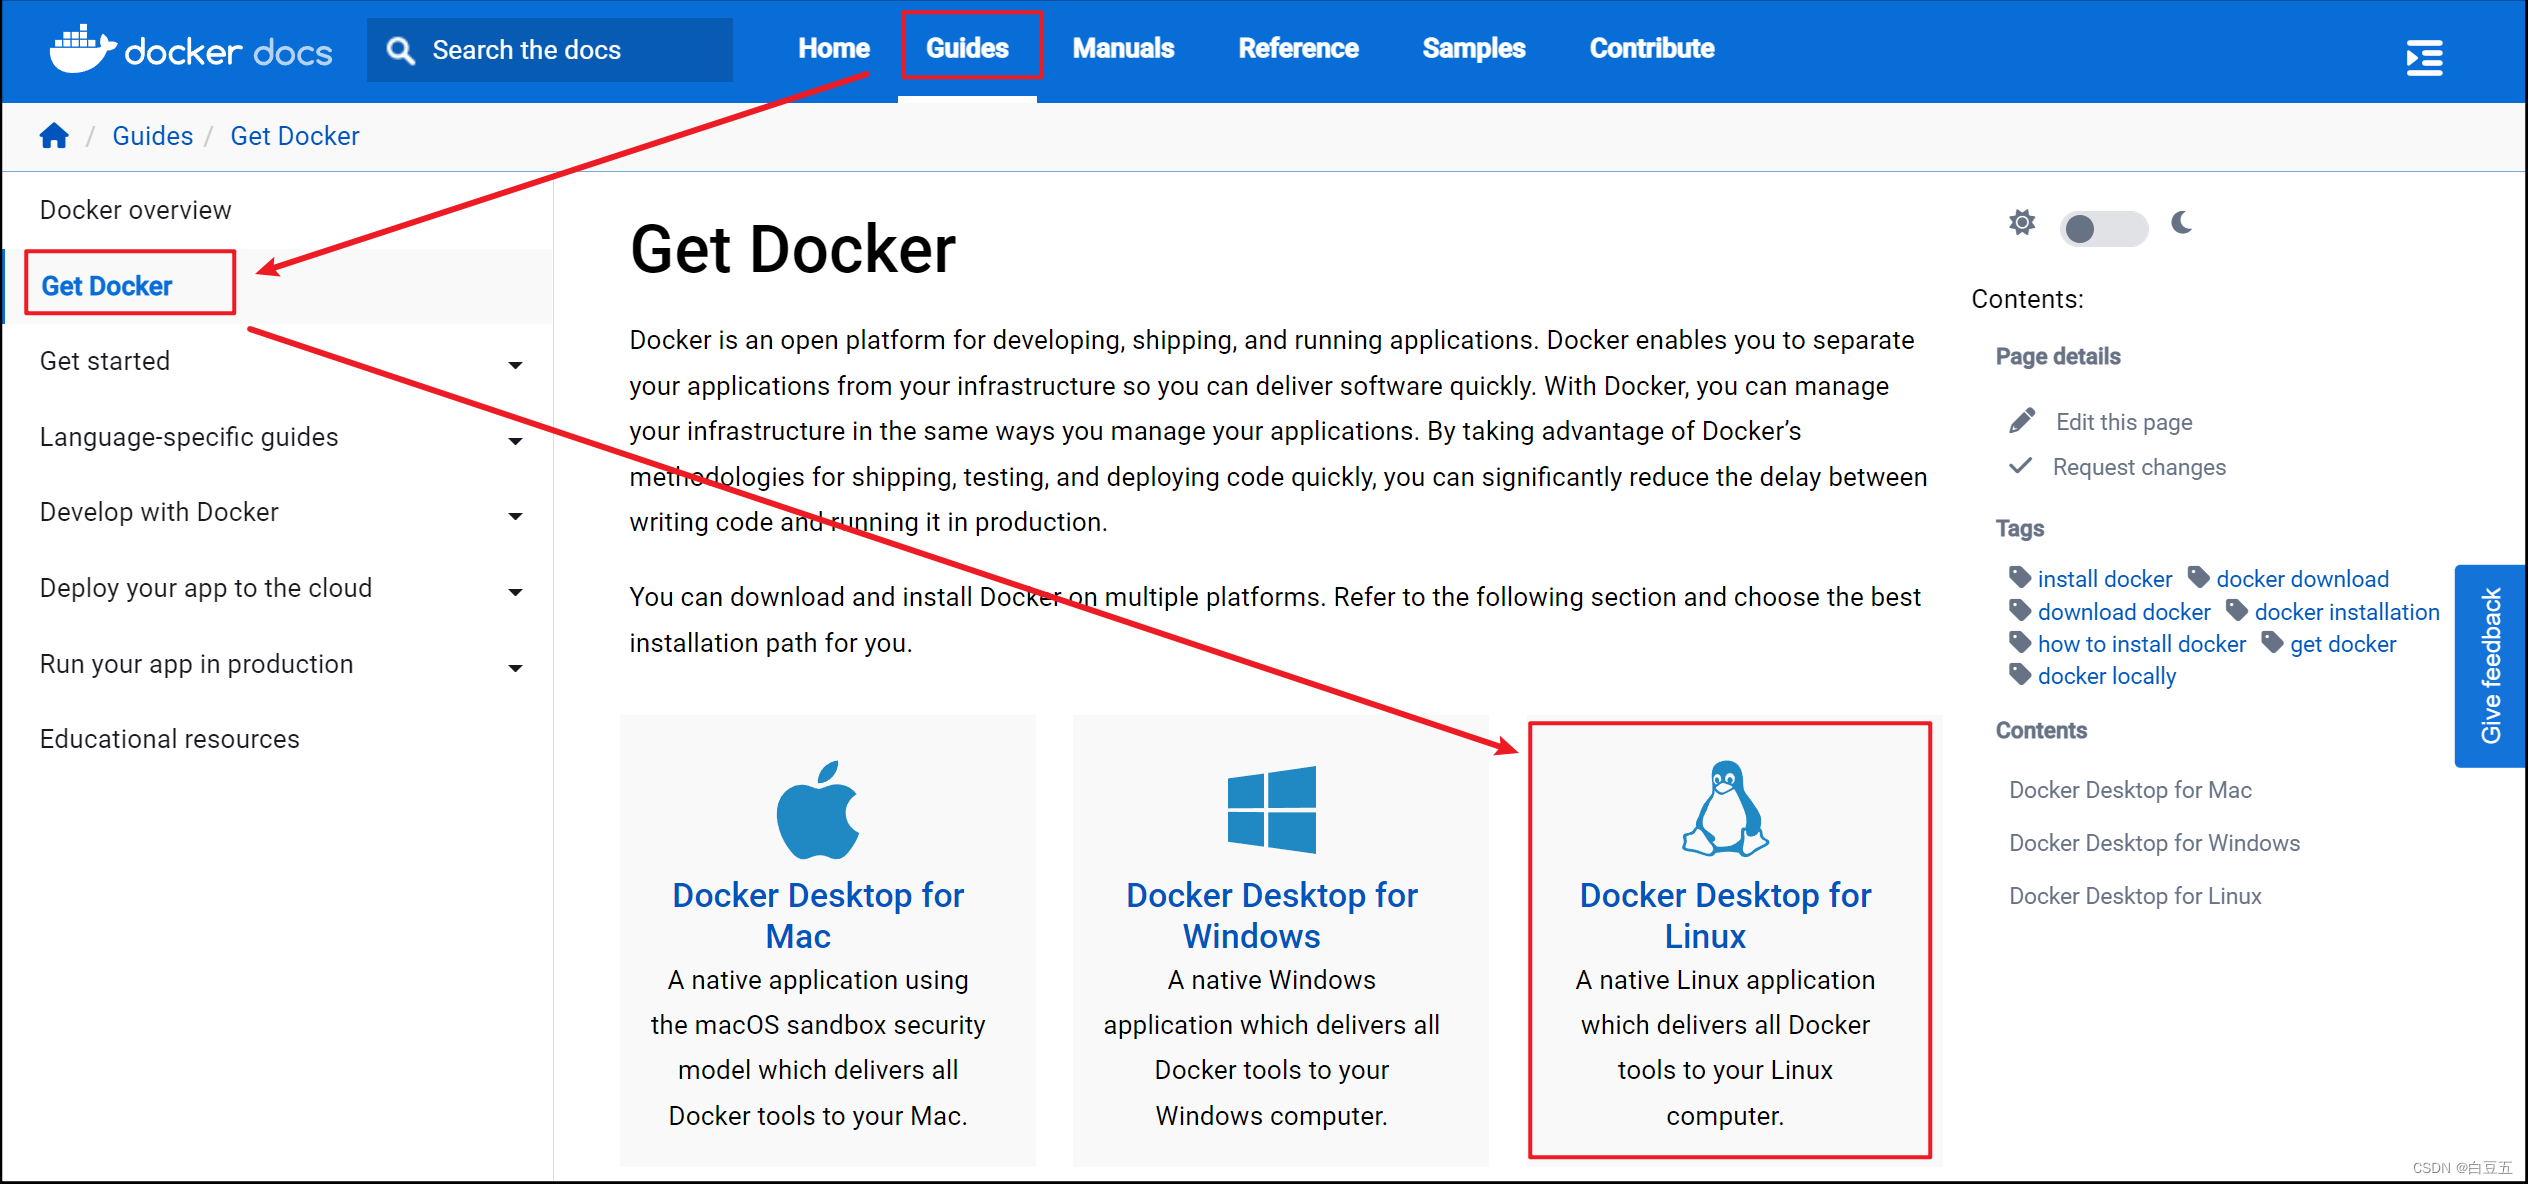Toggle the dark theme switch
This screenshot has height=1184, width=2528.
click(2103, 229)
